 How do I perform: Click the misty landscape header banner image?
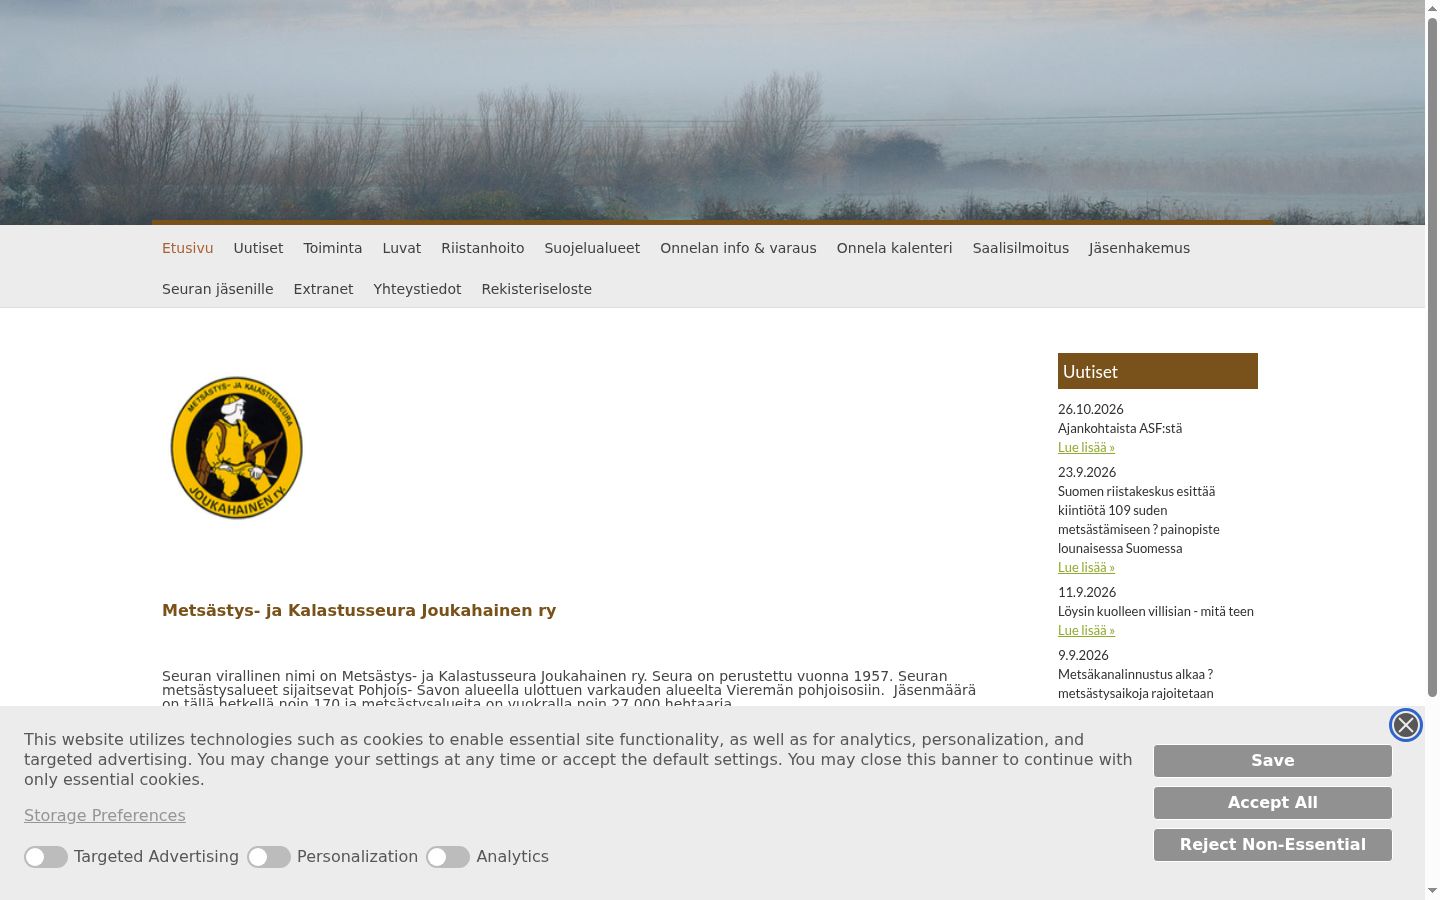click(712, 112)
